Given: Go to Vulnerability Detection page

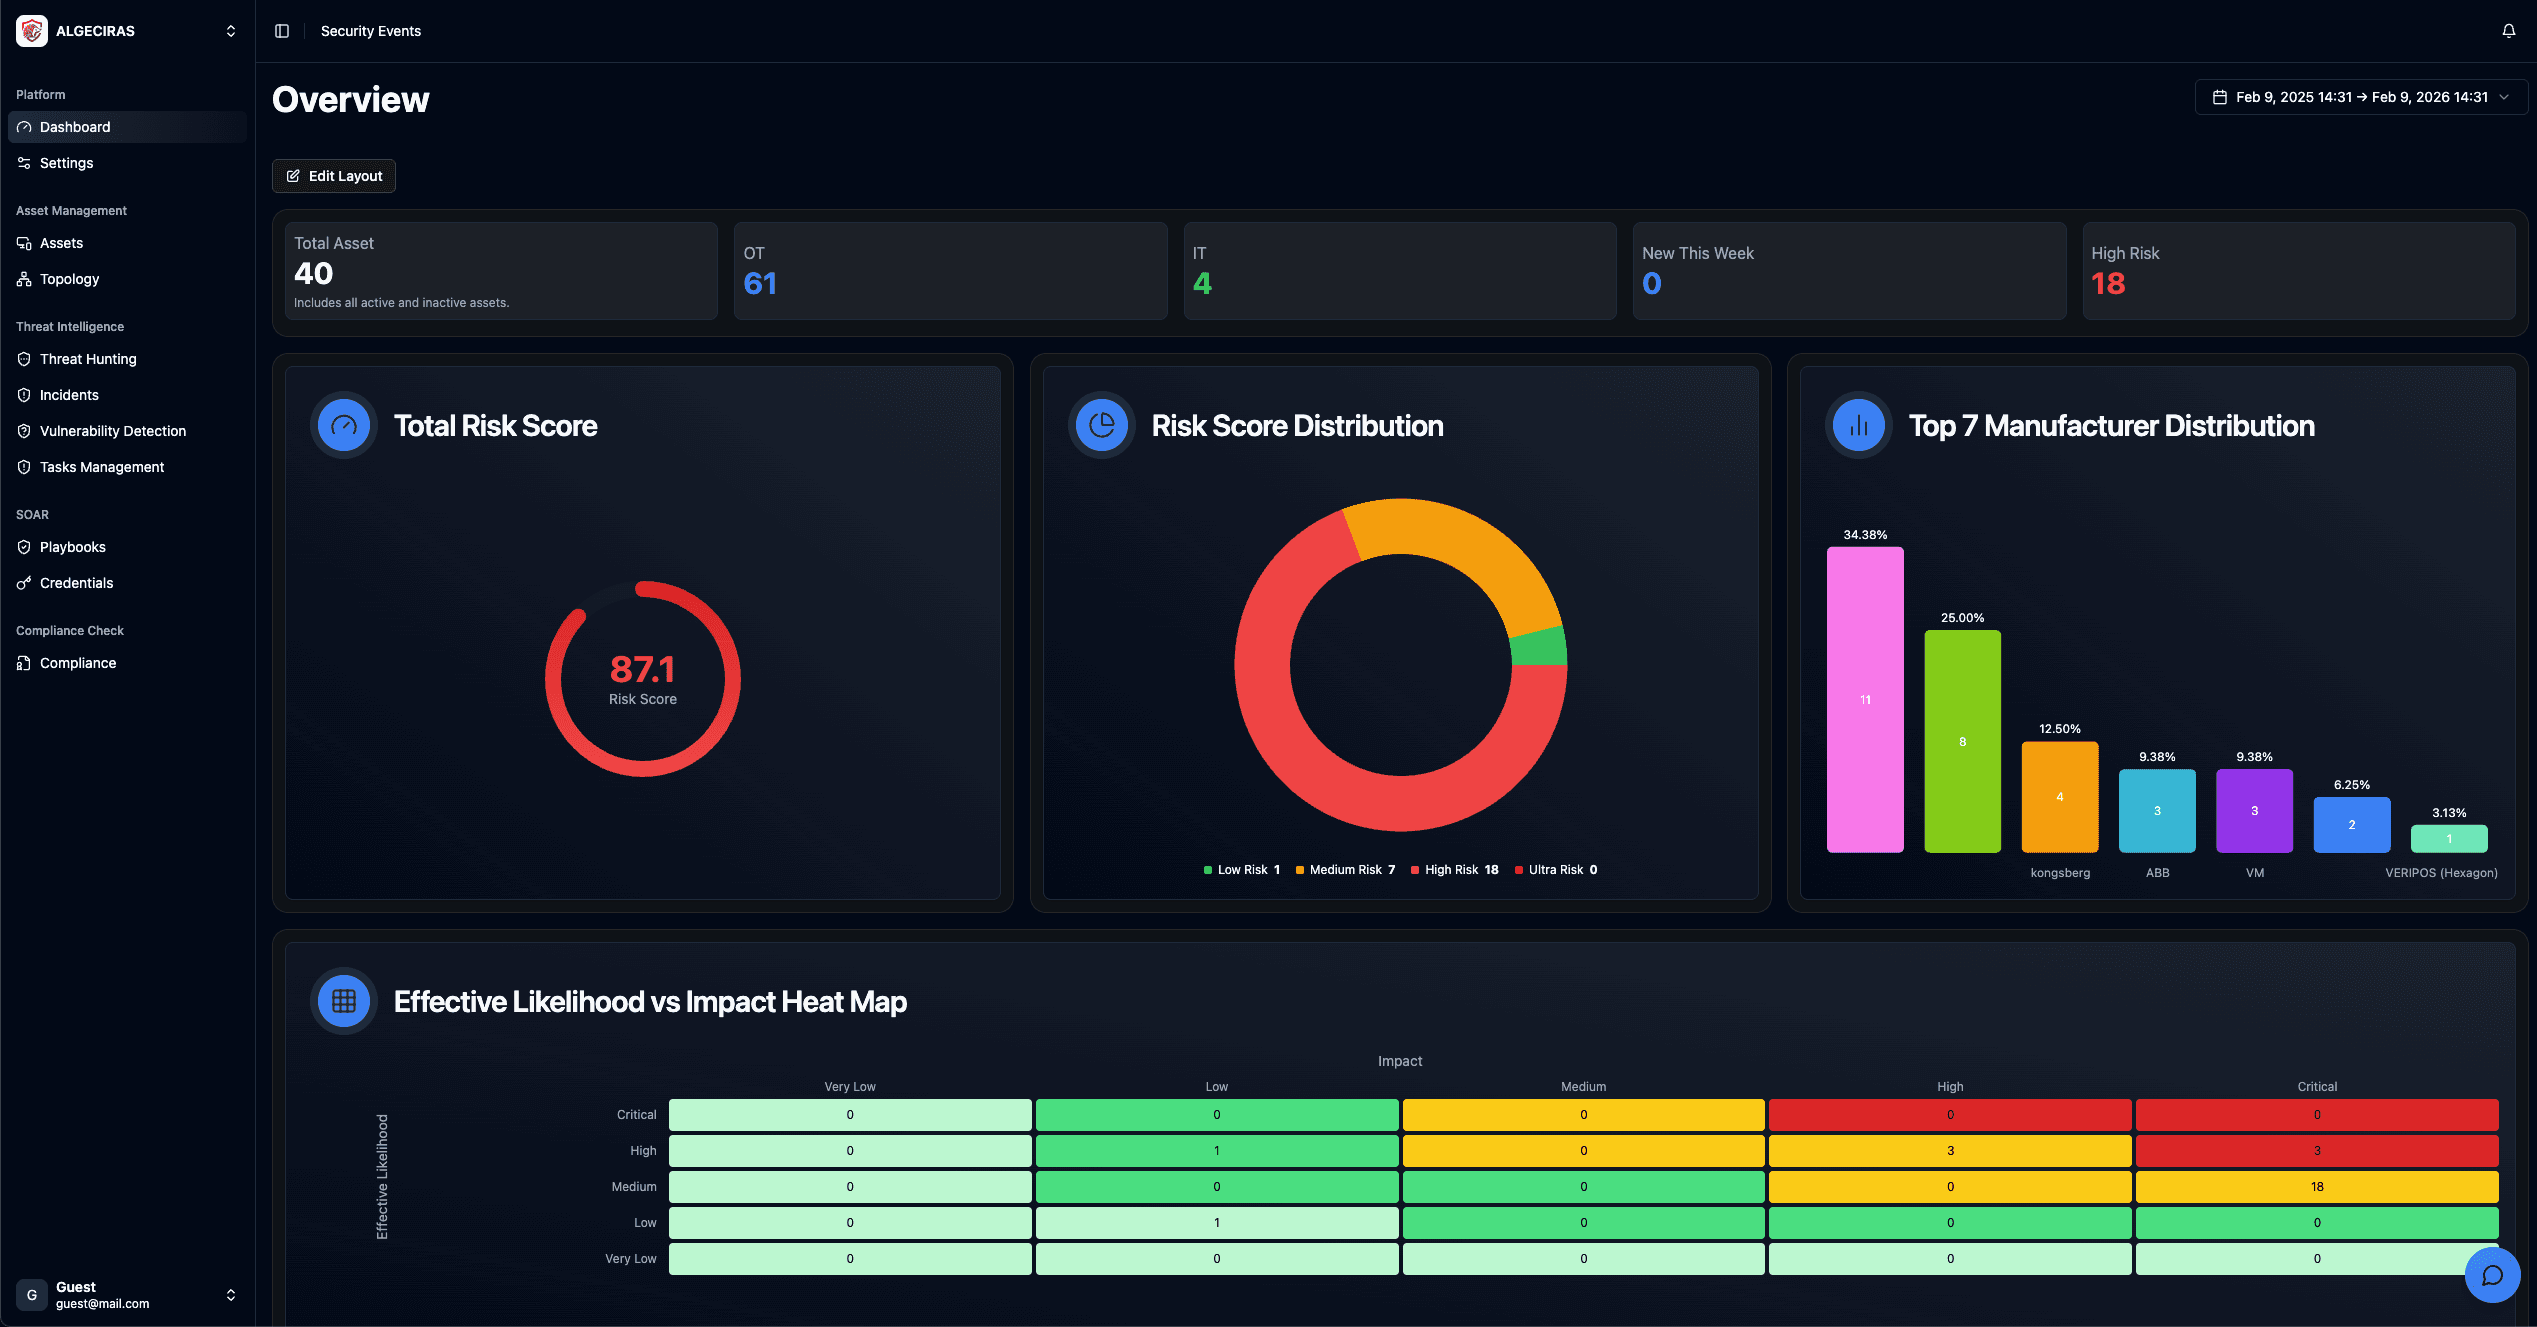Looking at the screenshot, I should pos(113,431).
